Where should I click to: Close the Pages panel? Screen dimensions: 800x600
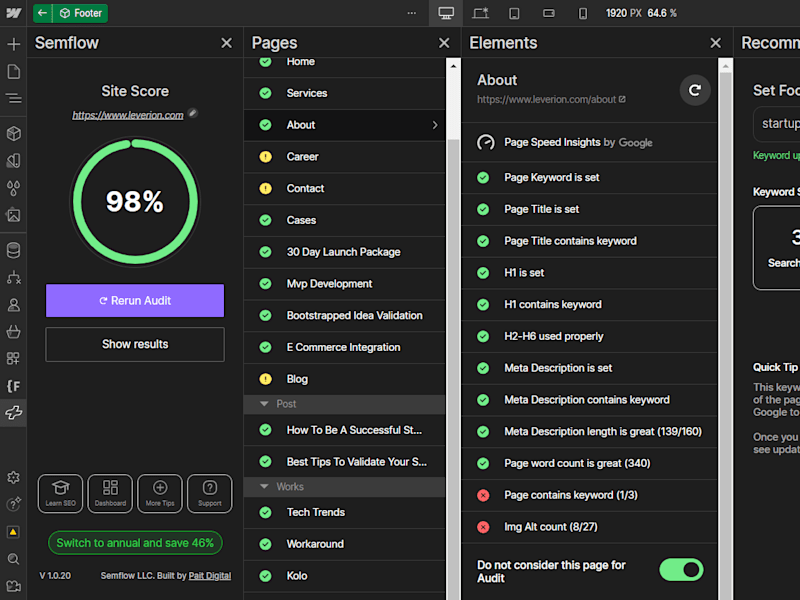point(444,43)
